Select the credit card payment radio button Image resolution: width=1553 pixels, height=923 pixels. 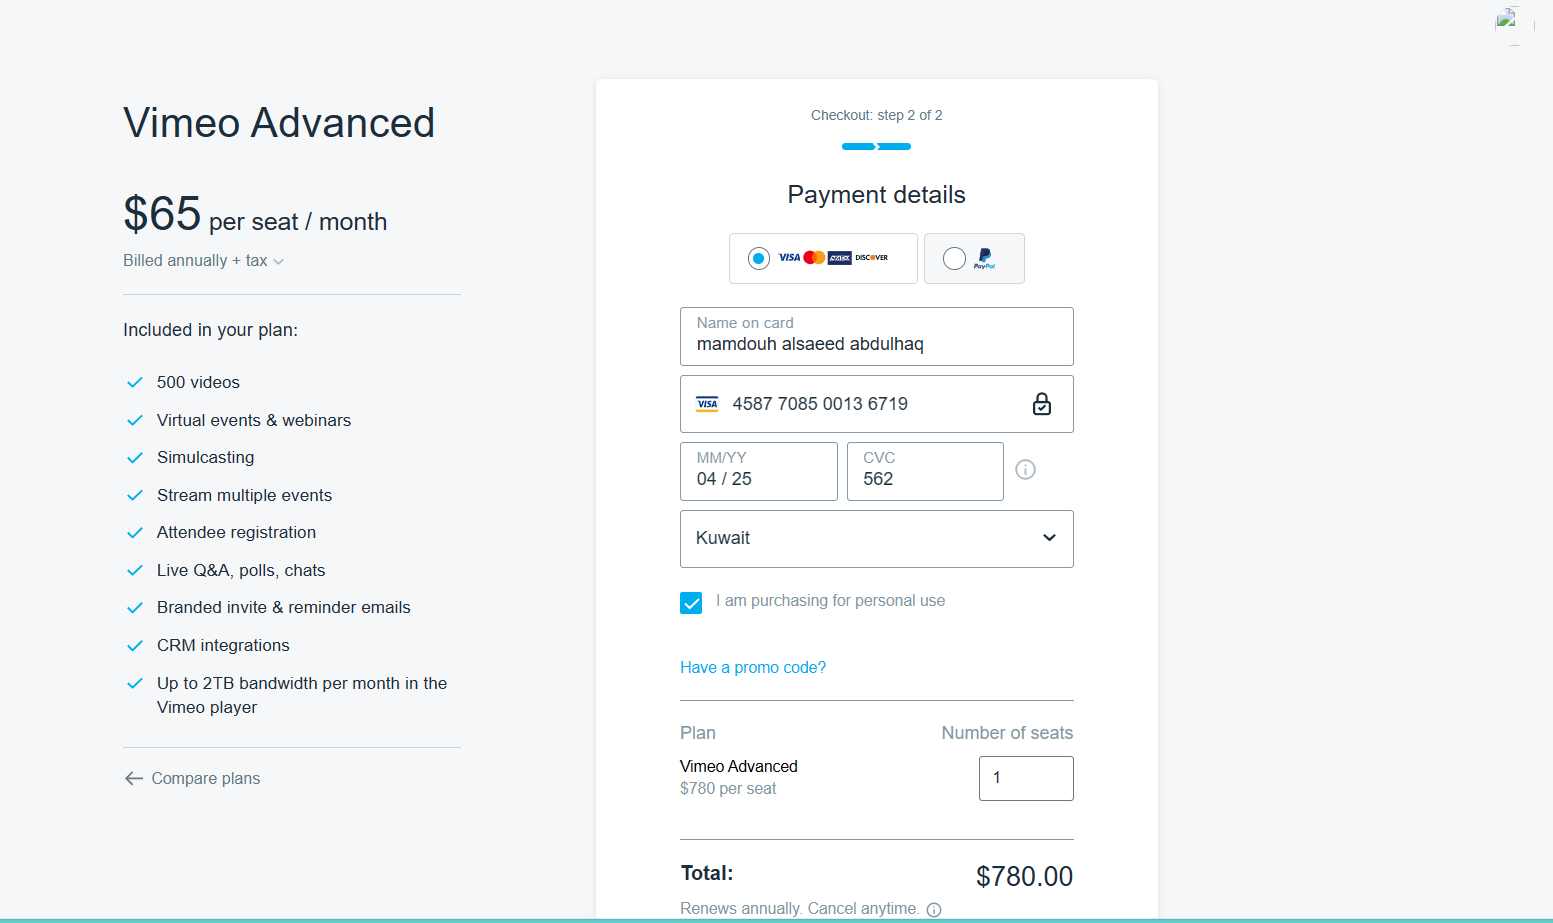pos(759,259)
